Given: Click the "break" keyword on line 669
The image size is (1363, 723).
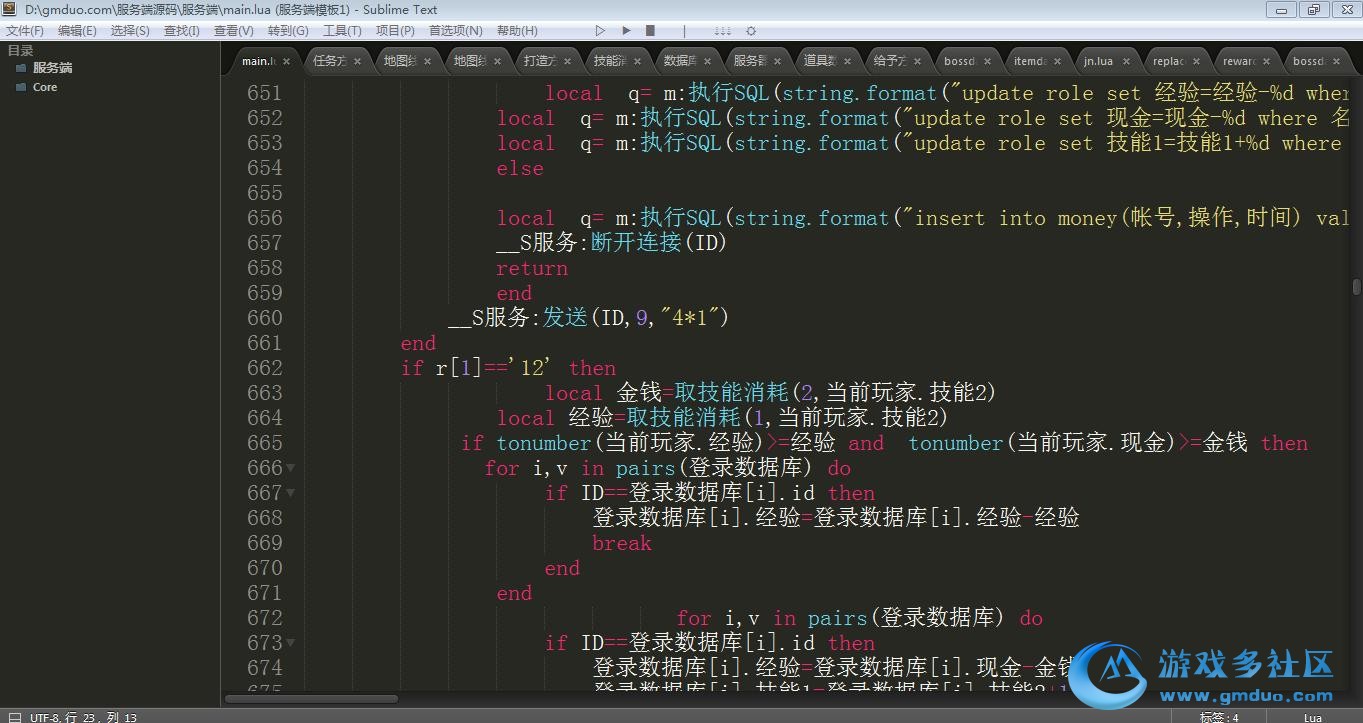Looking at the screenshot, I should coord(622,543).
